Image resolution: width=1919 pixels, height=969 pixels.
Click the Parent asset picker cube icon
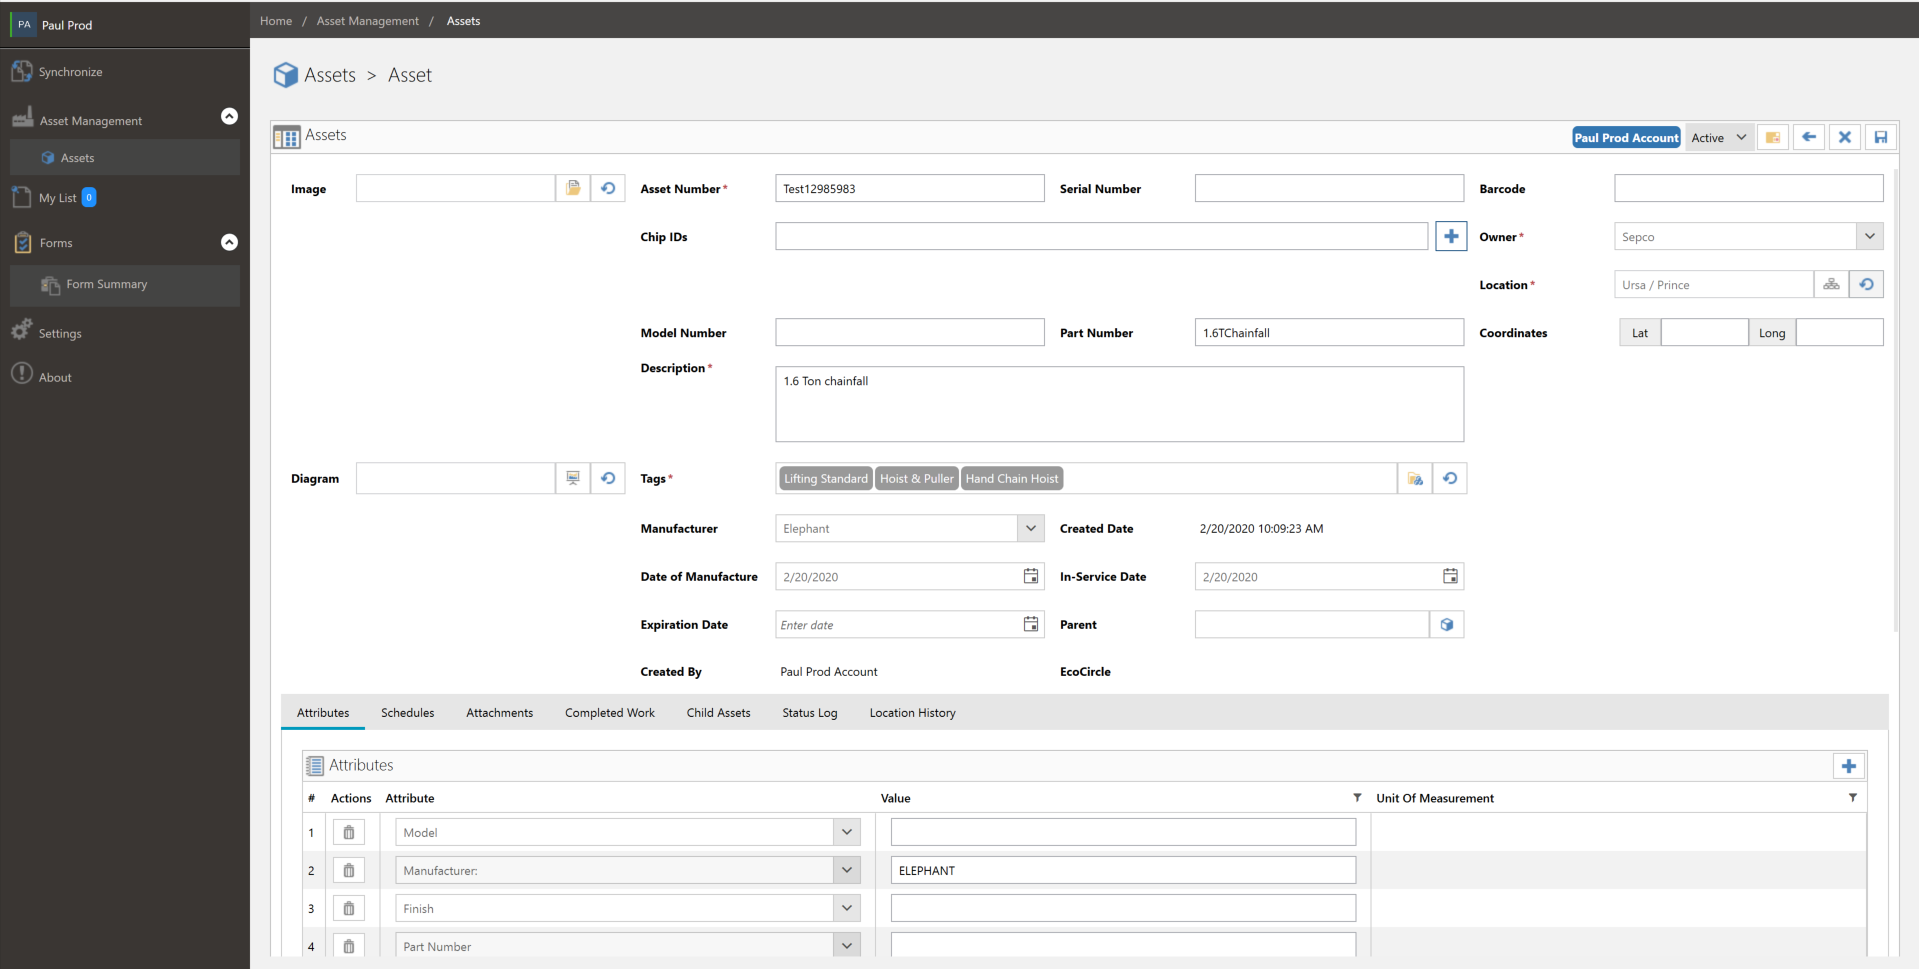tap(1446, 625)
